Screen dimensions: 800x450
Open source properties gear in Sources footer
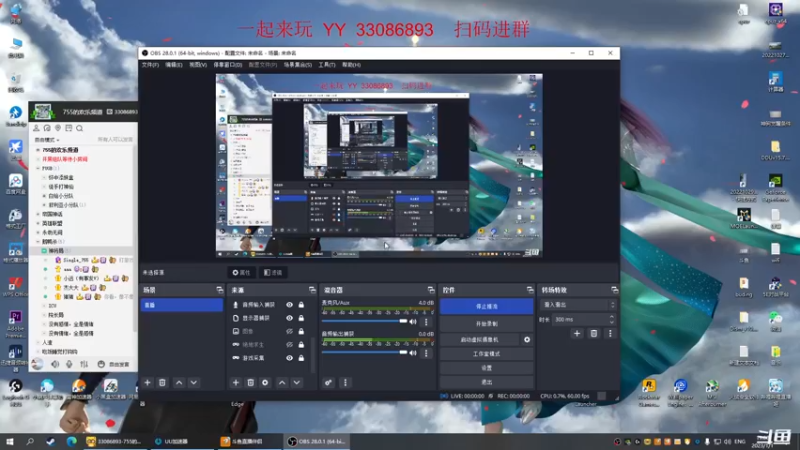click(x=265, y=383)
